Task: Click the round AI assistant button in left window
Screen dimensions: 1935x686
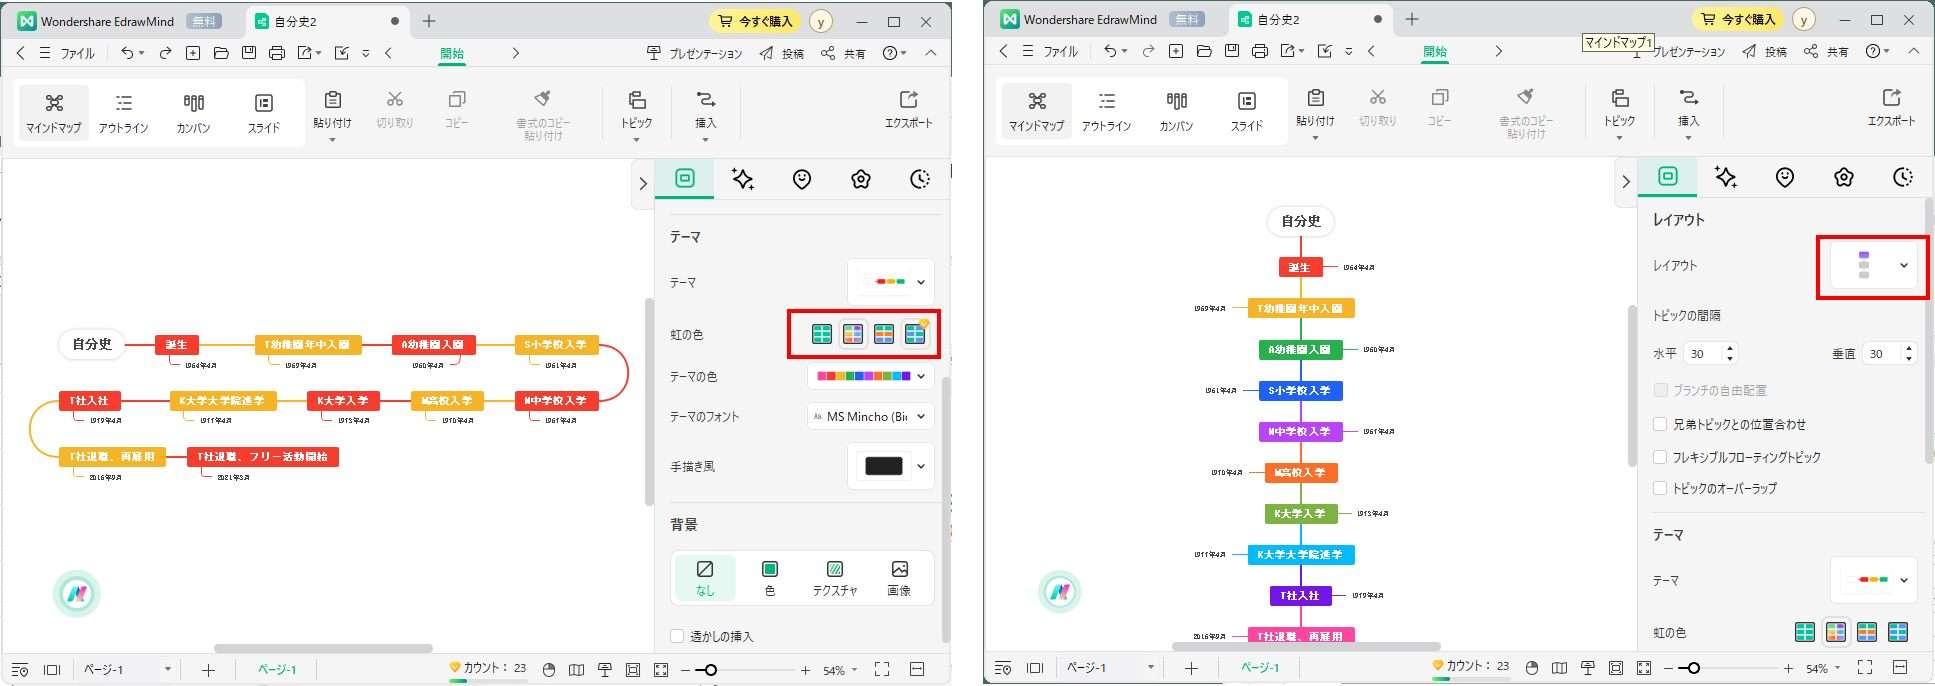Action: [x=77, y=594]
